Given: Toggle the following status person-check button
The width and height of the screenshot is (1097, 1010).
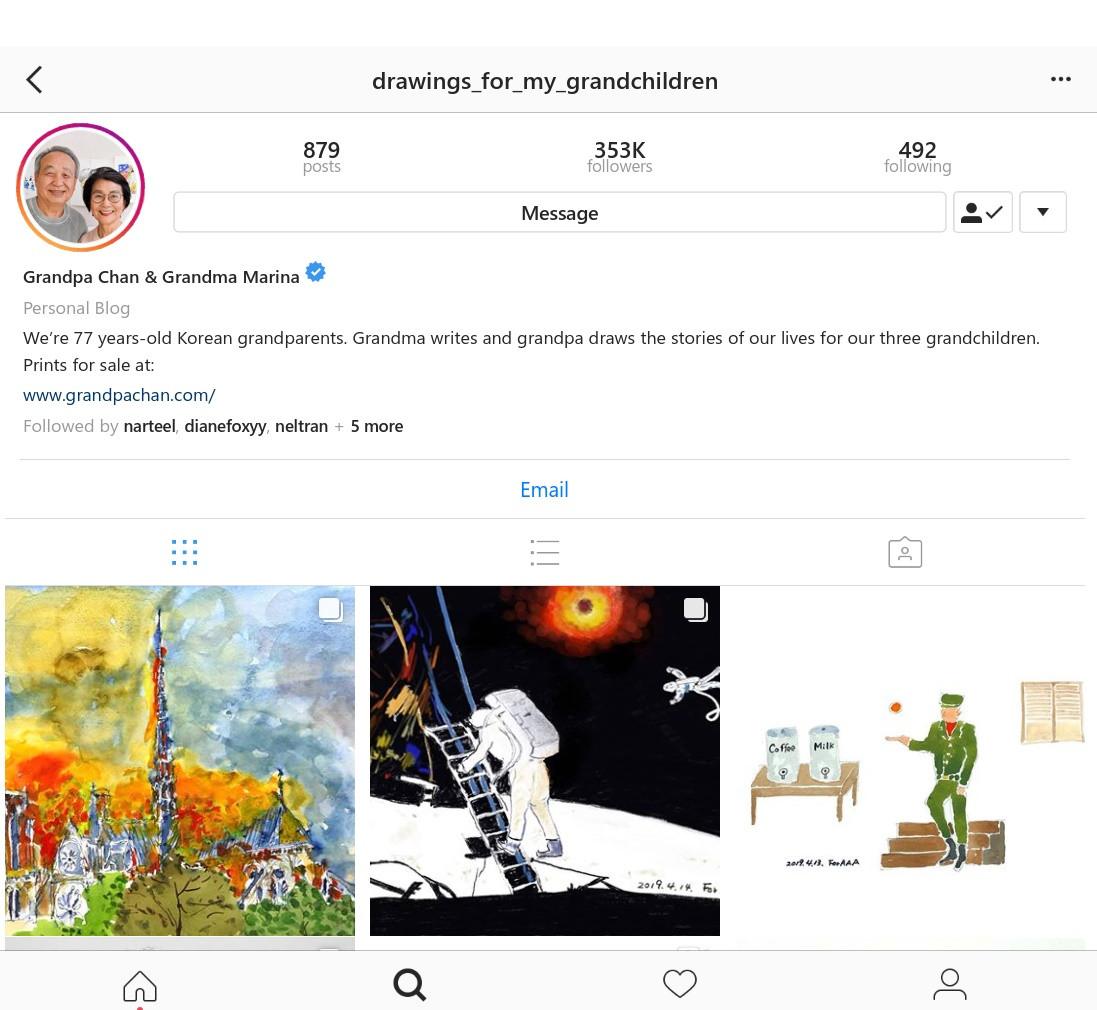Looking at the screenshot, I should [982, 212].
